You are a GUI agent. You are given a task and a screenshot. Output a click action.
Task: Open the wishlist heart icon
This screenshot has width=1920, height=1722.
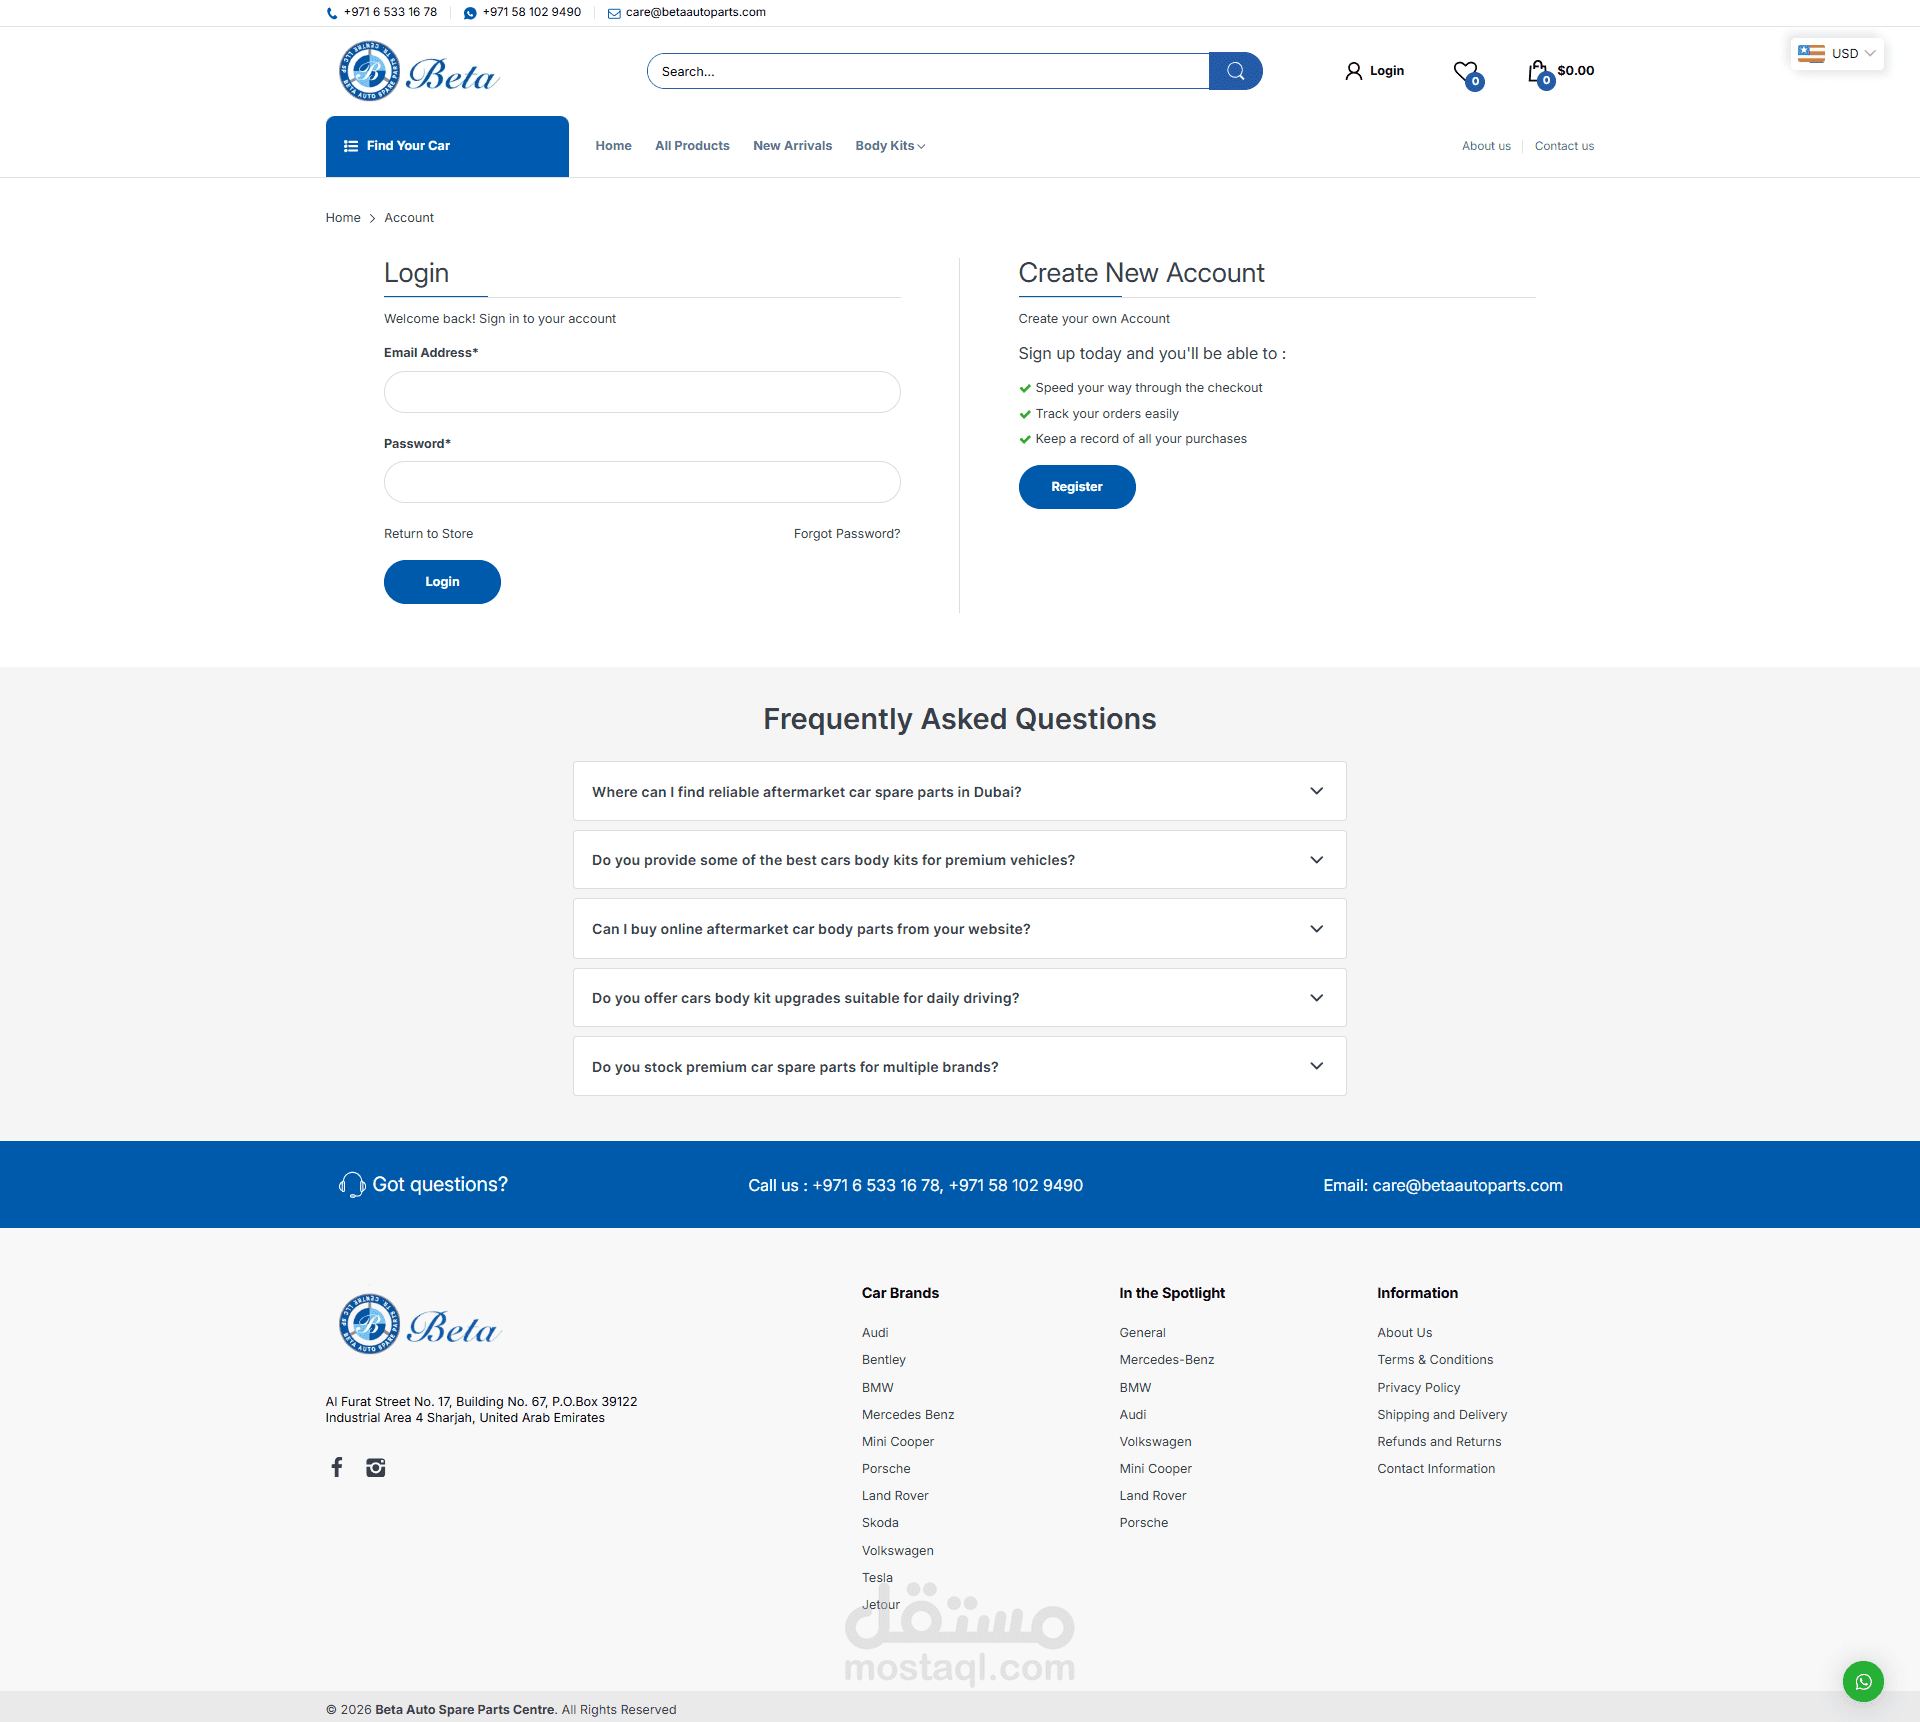[x=1466, y=72]
